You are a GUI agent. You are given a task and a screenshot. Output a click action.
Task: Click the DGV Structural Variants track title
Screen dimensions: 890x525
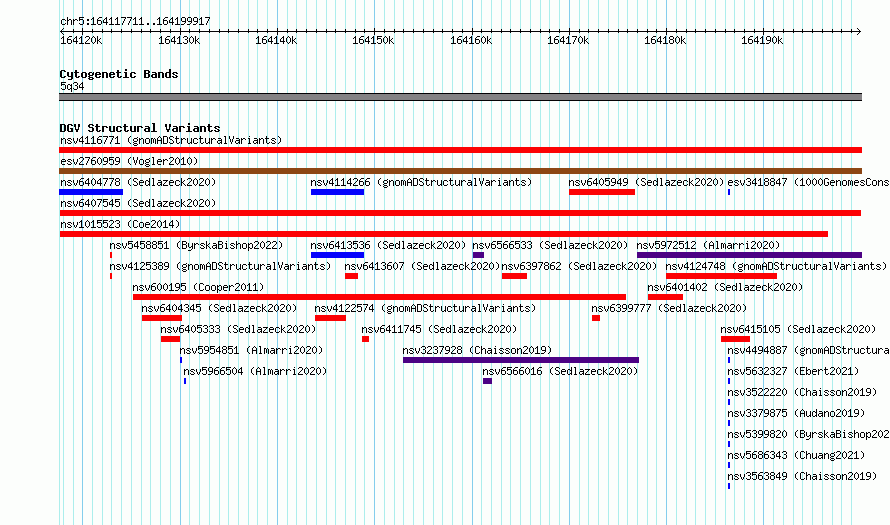tap(140, 128)
